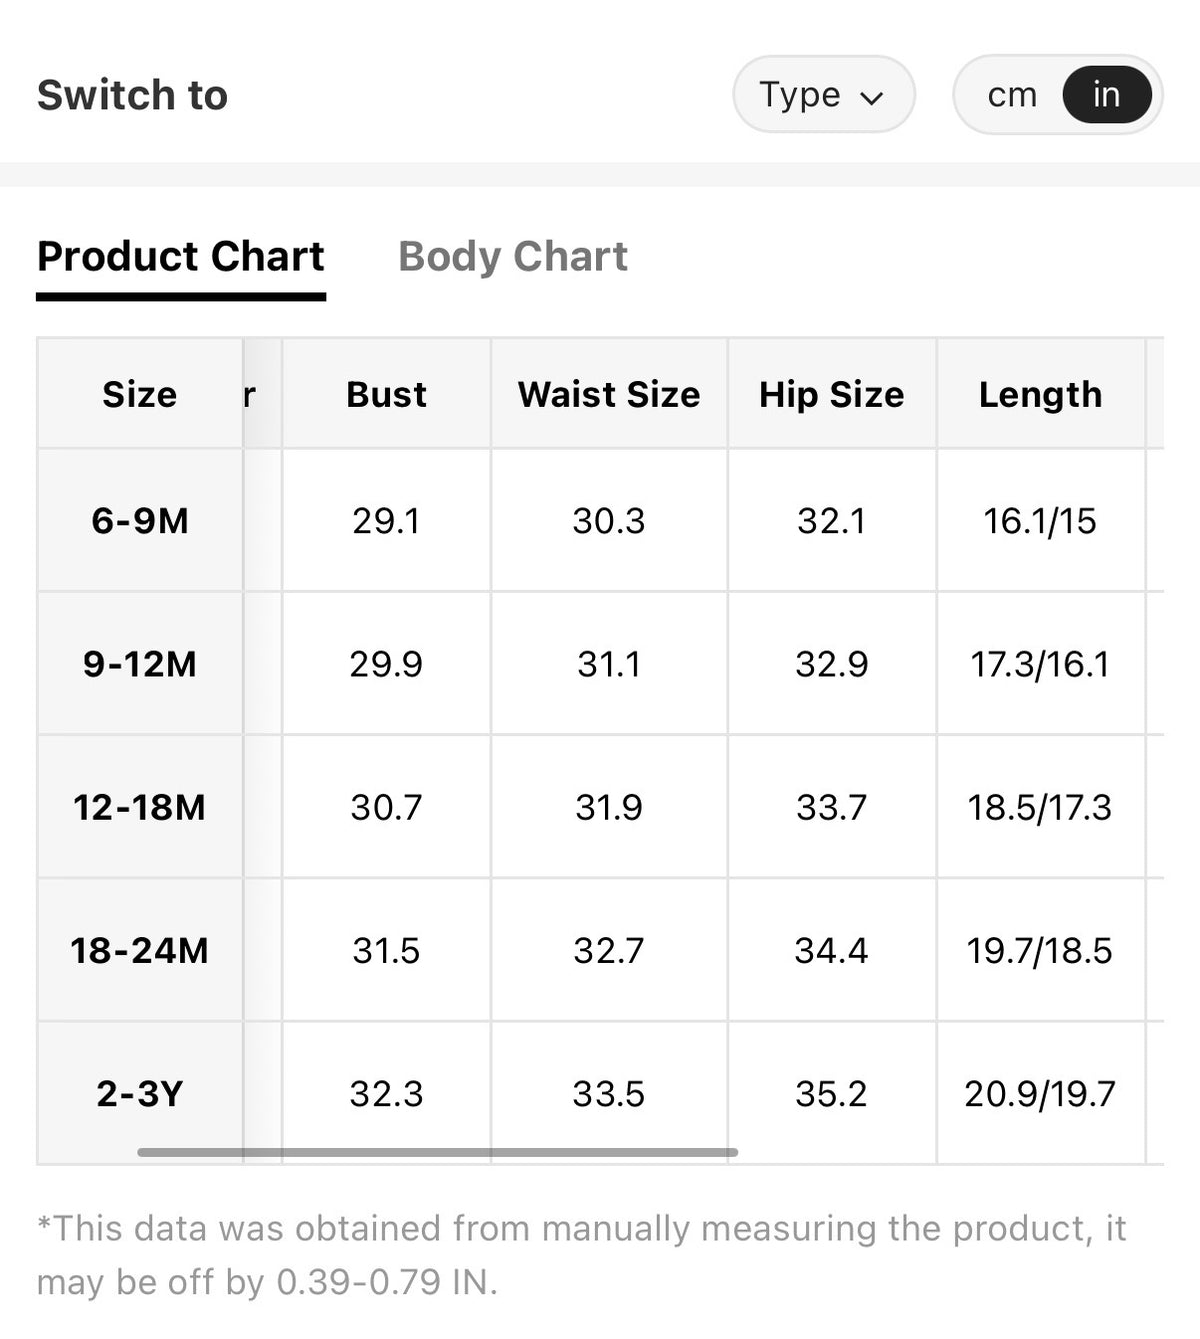Click the Hip Size column header
The height and width of the screenshot is (1339, 1200).
point(832,394)
